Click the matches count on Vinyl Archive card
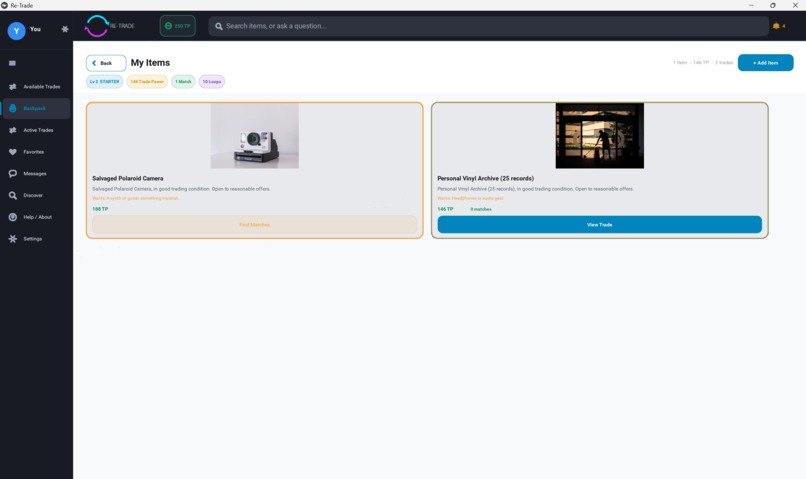 (x=481, y=209)
